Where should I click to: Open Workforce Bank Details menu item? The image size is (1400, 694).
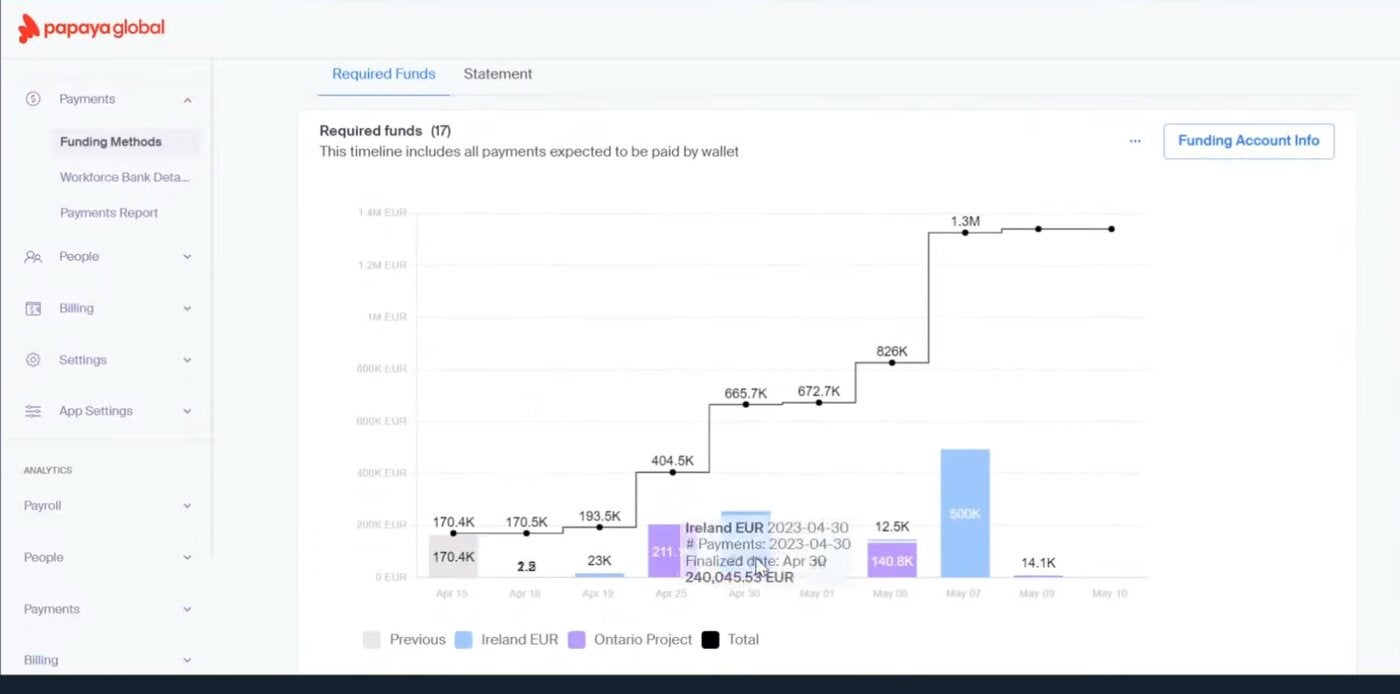[x=124, y=177]
